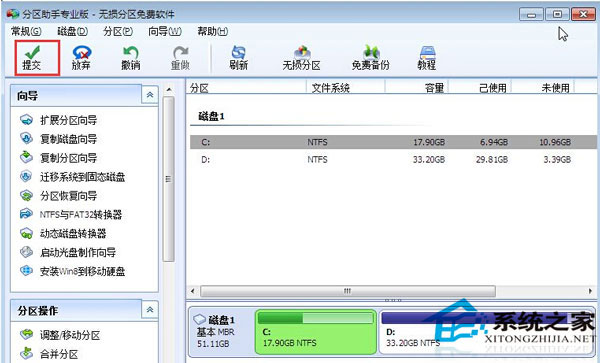This screenshot has height=363, width=600.
Task: Click the 无损分区 toolbar icon
Action: pos(302,52)
